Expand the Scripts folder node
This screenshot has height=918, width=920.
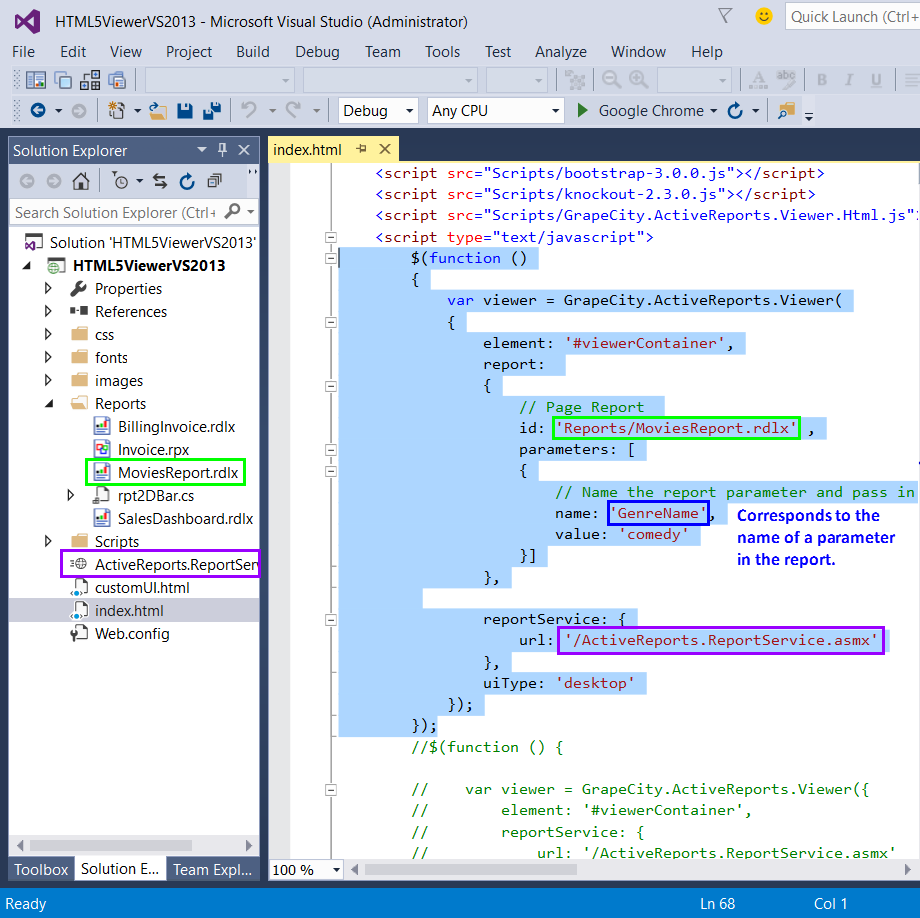click(x=48, y=541)
